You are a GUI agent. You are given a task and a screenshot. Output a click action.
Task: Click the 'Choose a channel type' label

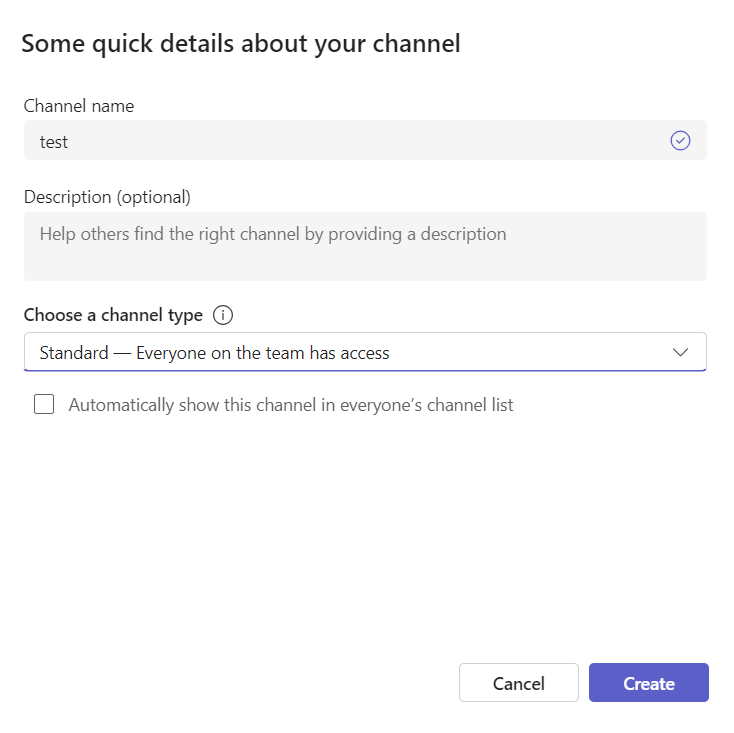point(113,315)
